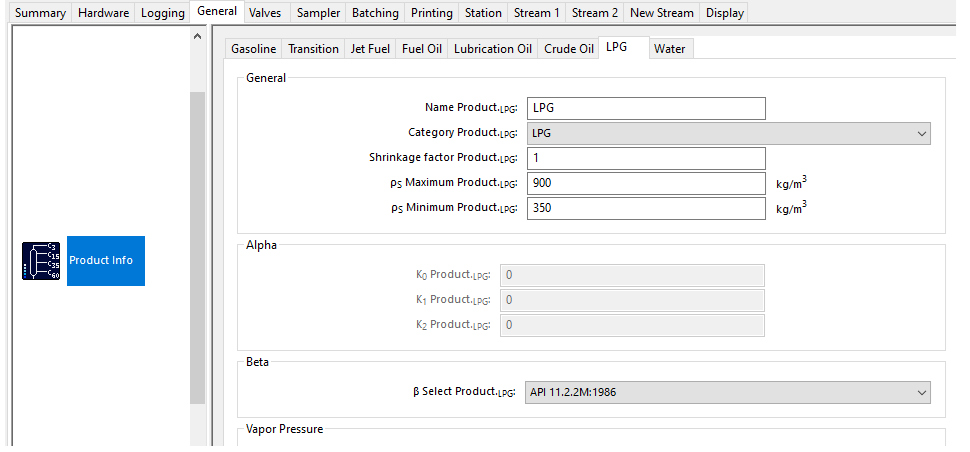This screenshot has width=970, height=452.
Task: Go to the Printing tab
Action: coord(432,13)
